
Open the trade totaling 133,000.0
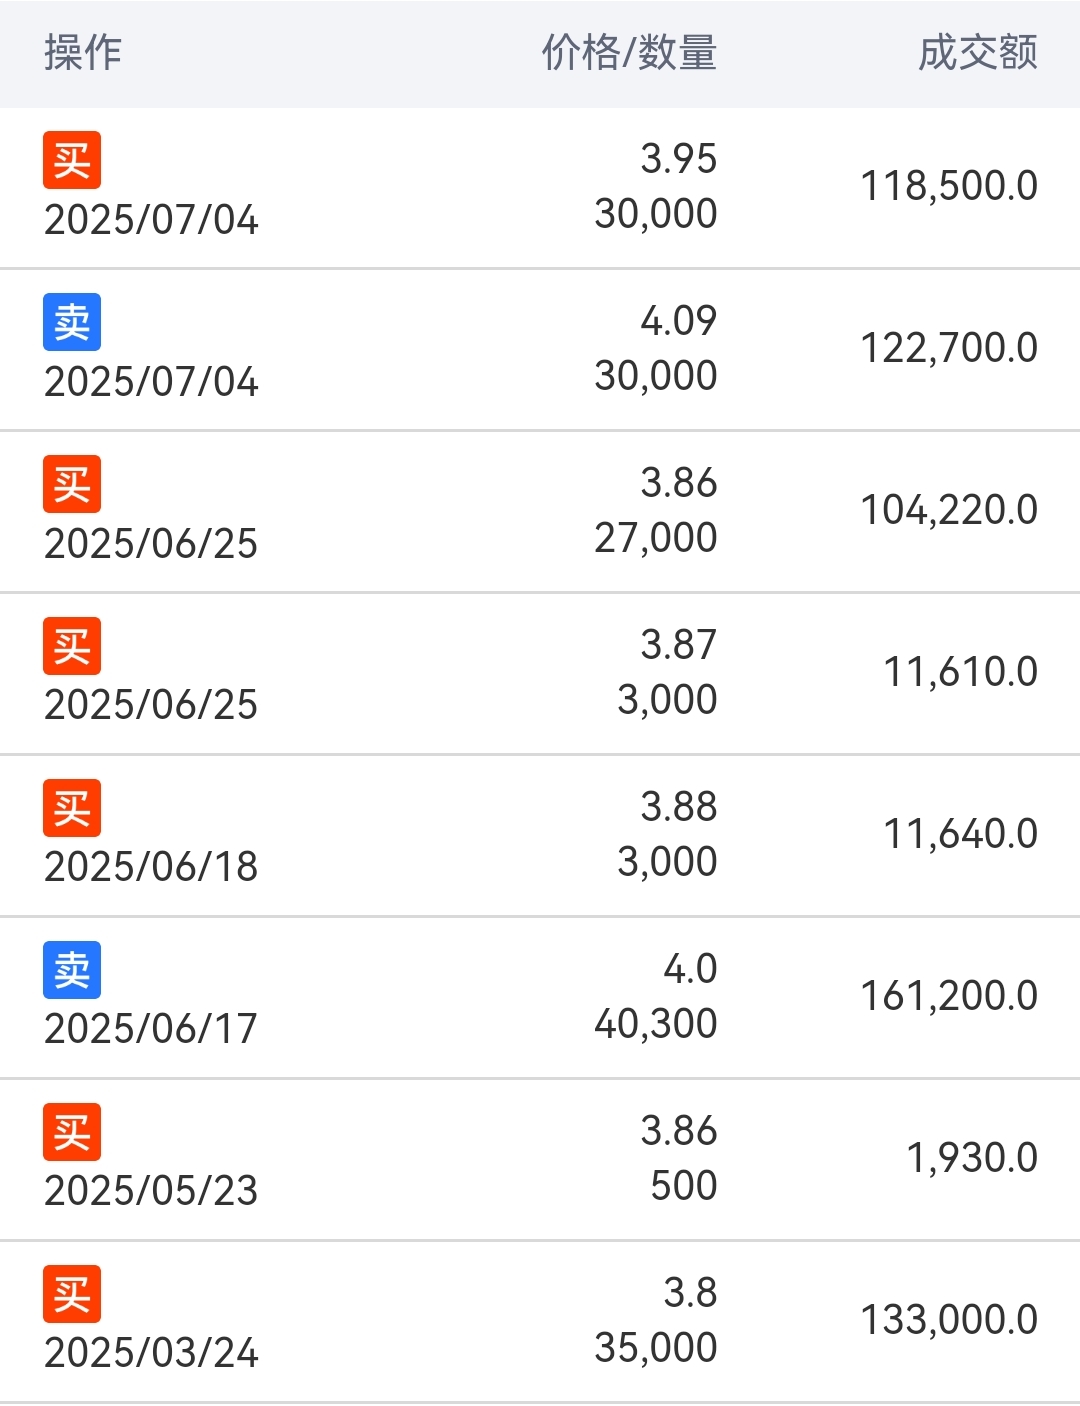pos(540,1322)
